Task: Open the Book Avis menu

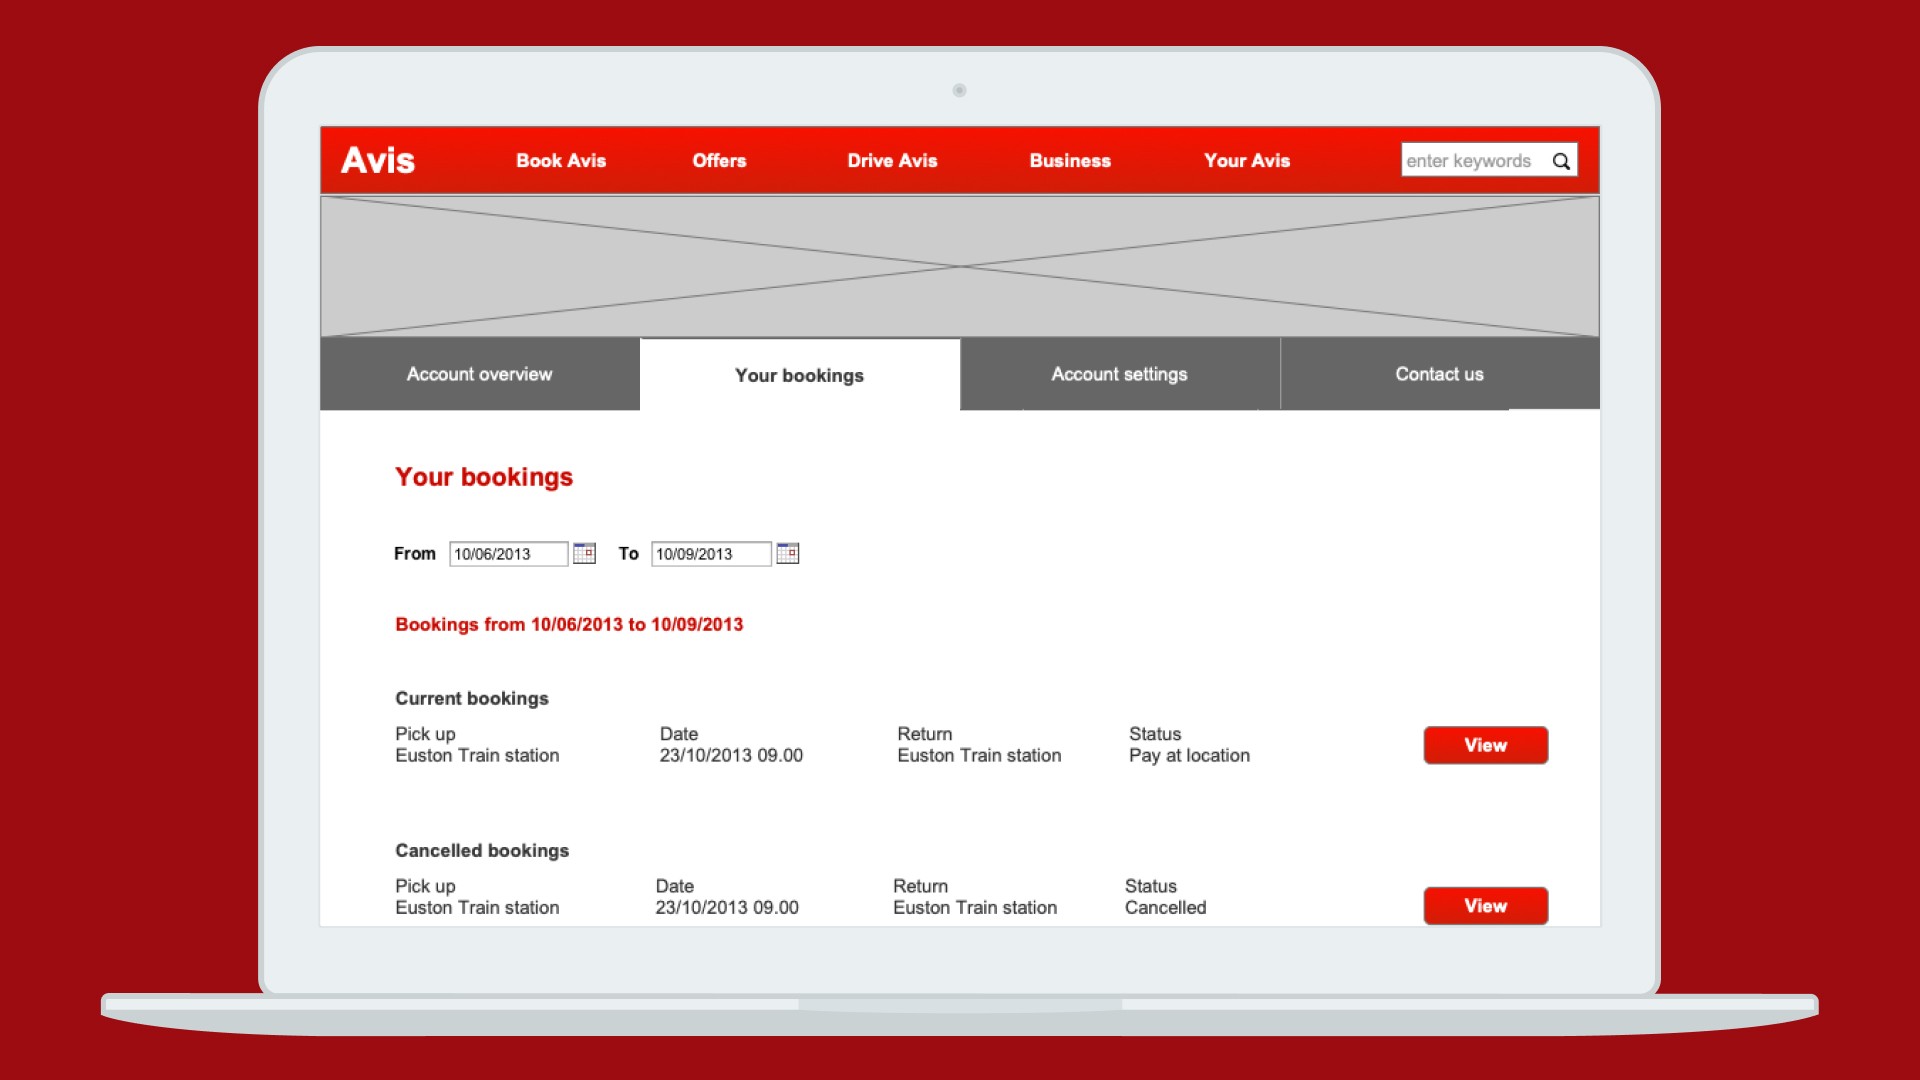Action: (x=560, y=160)
